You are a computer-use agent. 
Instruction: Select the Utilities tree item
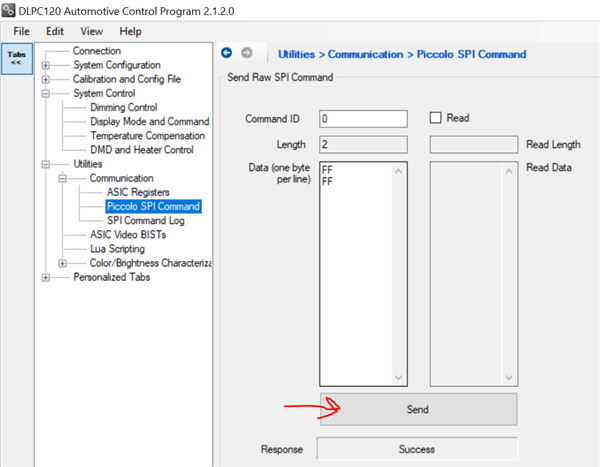click(88, 164)
